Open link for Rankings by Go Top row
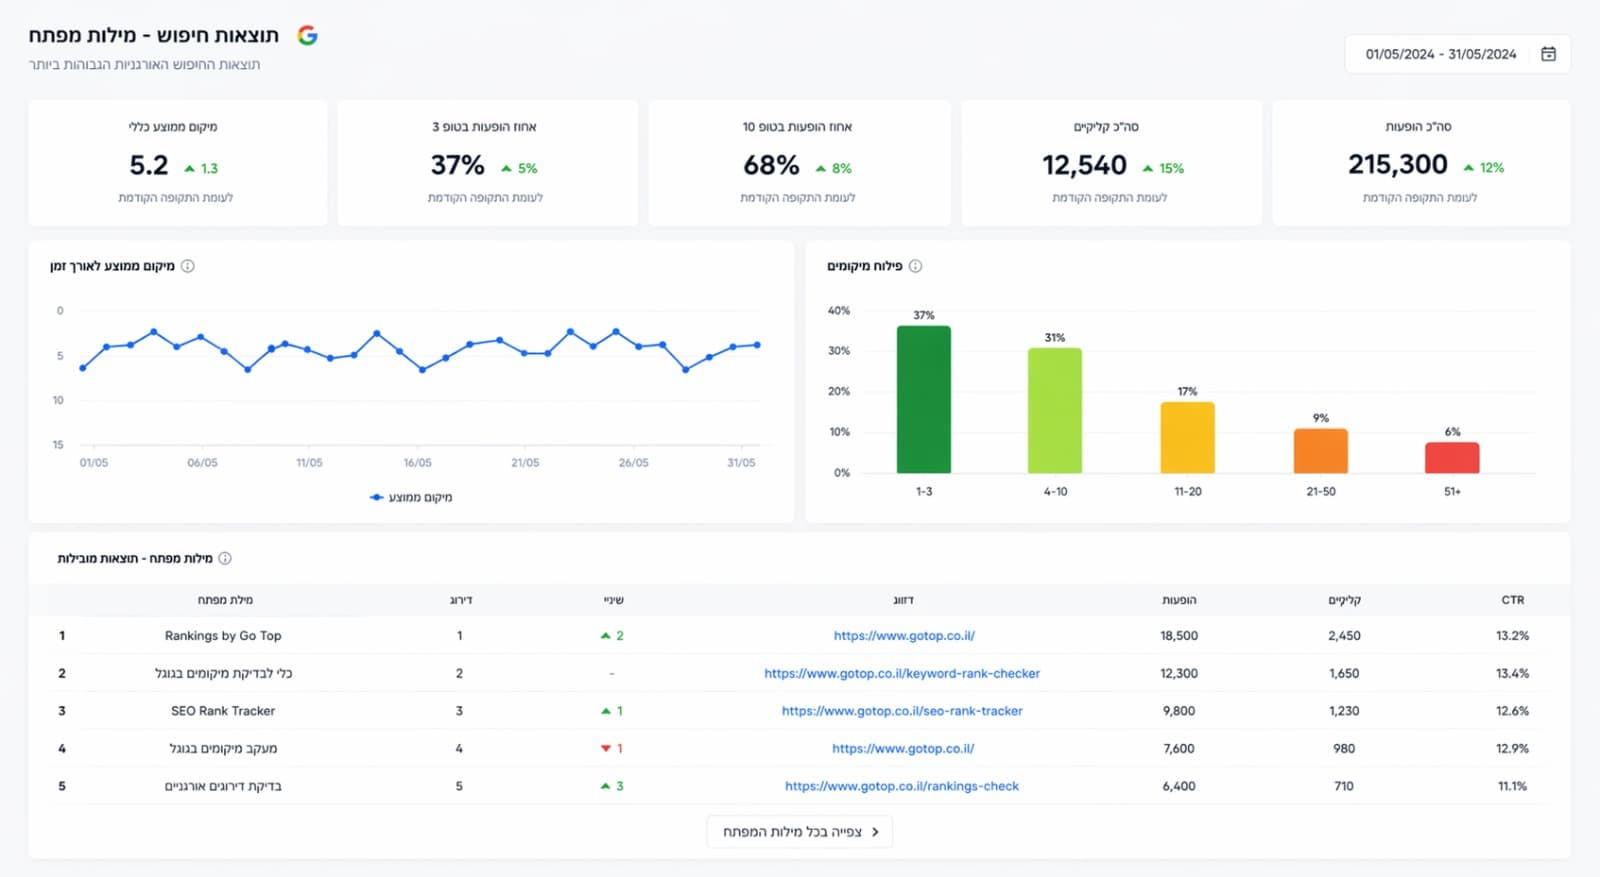The width and height of the screenshot is (1600, 877). [904, 635]
